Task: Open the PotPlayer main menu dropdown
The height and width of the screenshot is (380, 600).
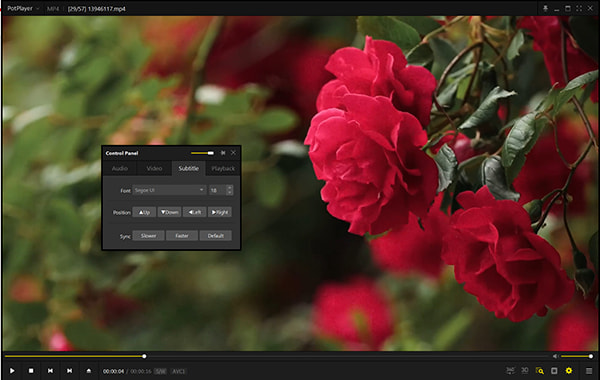Action: click(x=23, y=8)
